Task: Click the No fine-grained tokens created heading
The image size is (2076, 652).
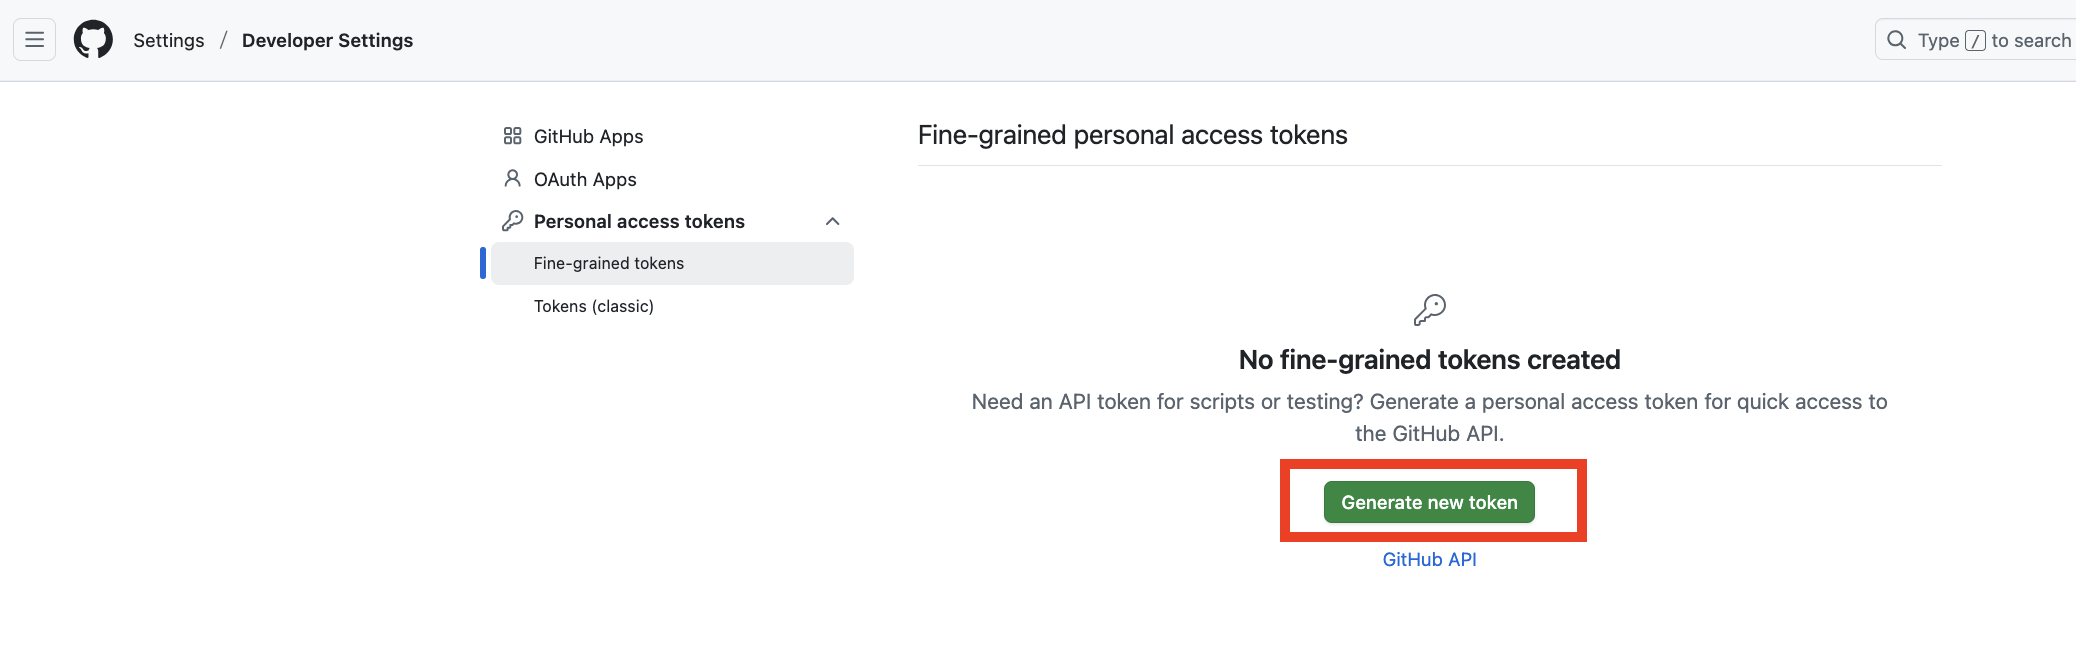Action: (x=1429, y=359)
